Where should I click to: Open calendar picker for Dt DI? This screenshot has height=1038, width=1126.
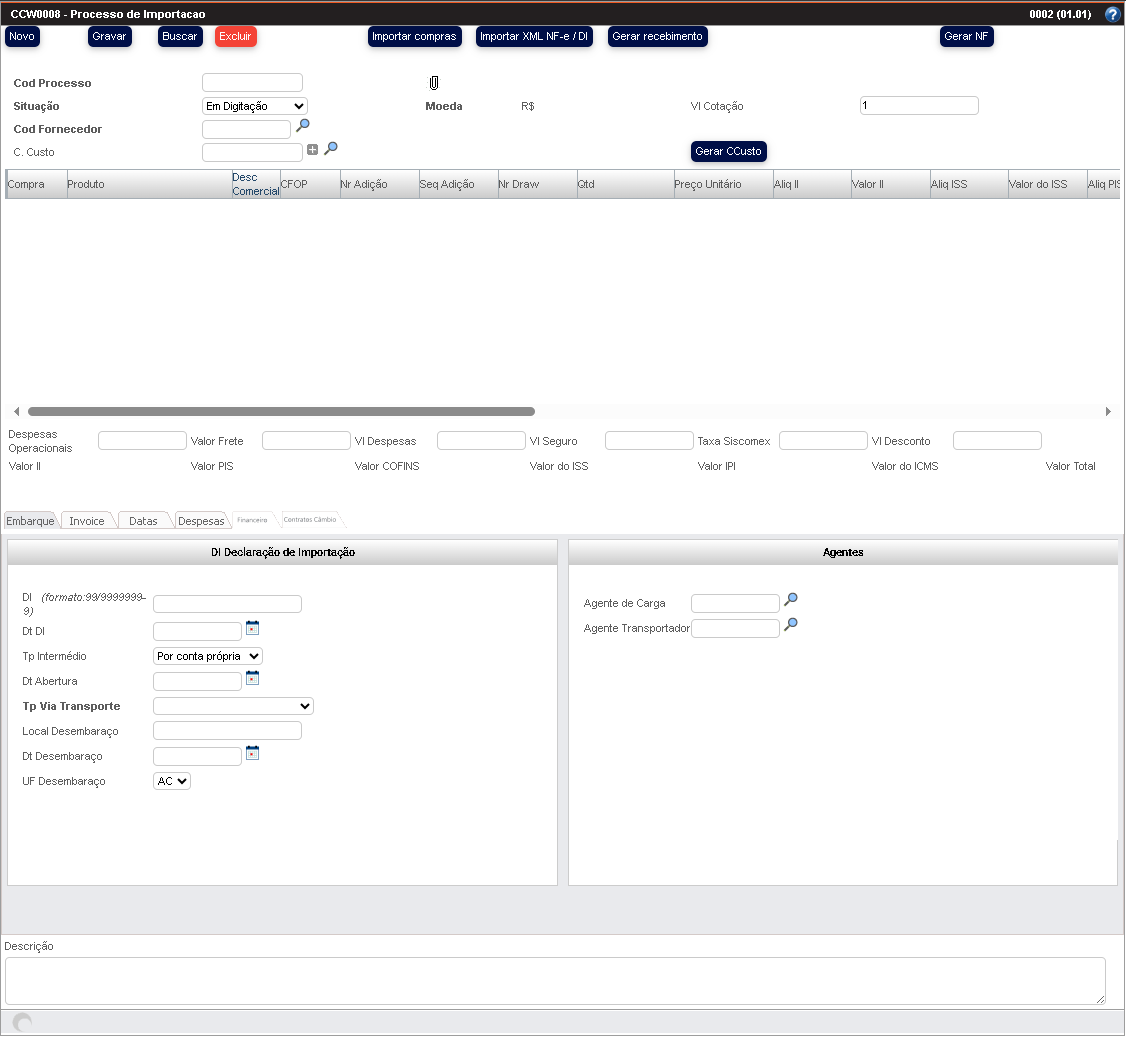(253, 628)
